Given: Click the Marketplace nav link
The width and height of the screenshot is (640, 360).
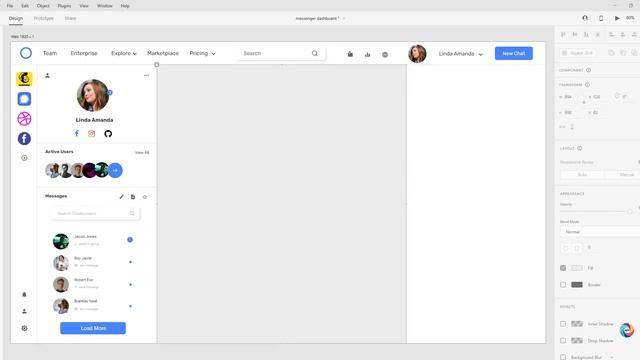Looking at the screenshot, I should click(x=163, y=53).
